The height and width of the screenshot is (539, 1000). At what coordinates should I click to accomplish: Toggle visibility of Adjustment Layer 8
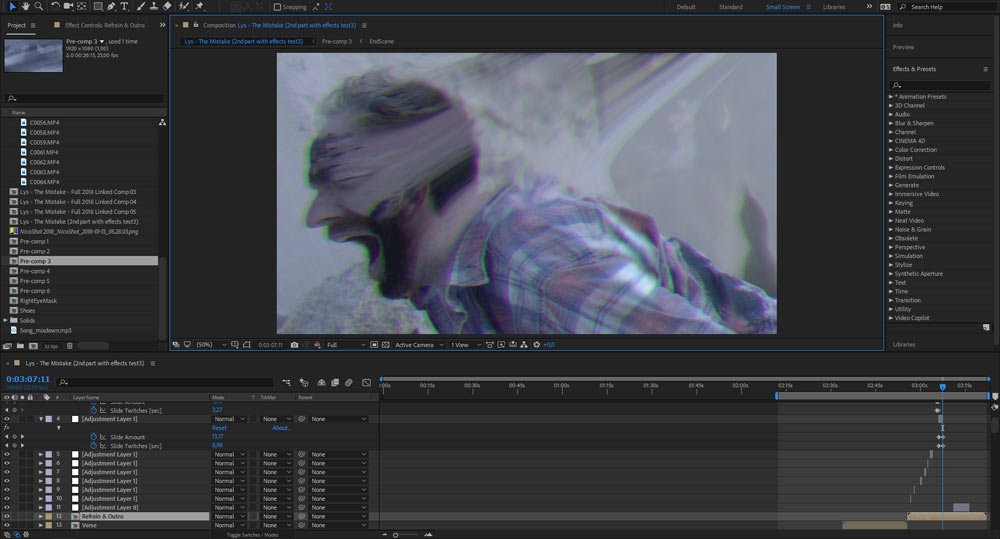[7, 507]
